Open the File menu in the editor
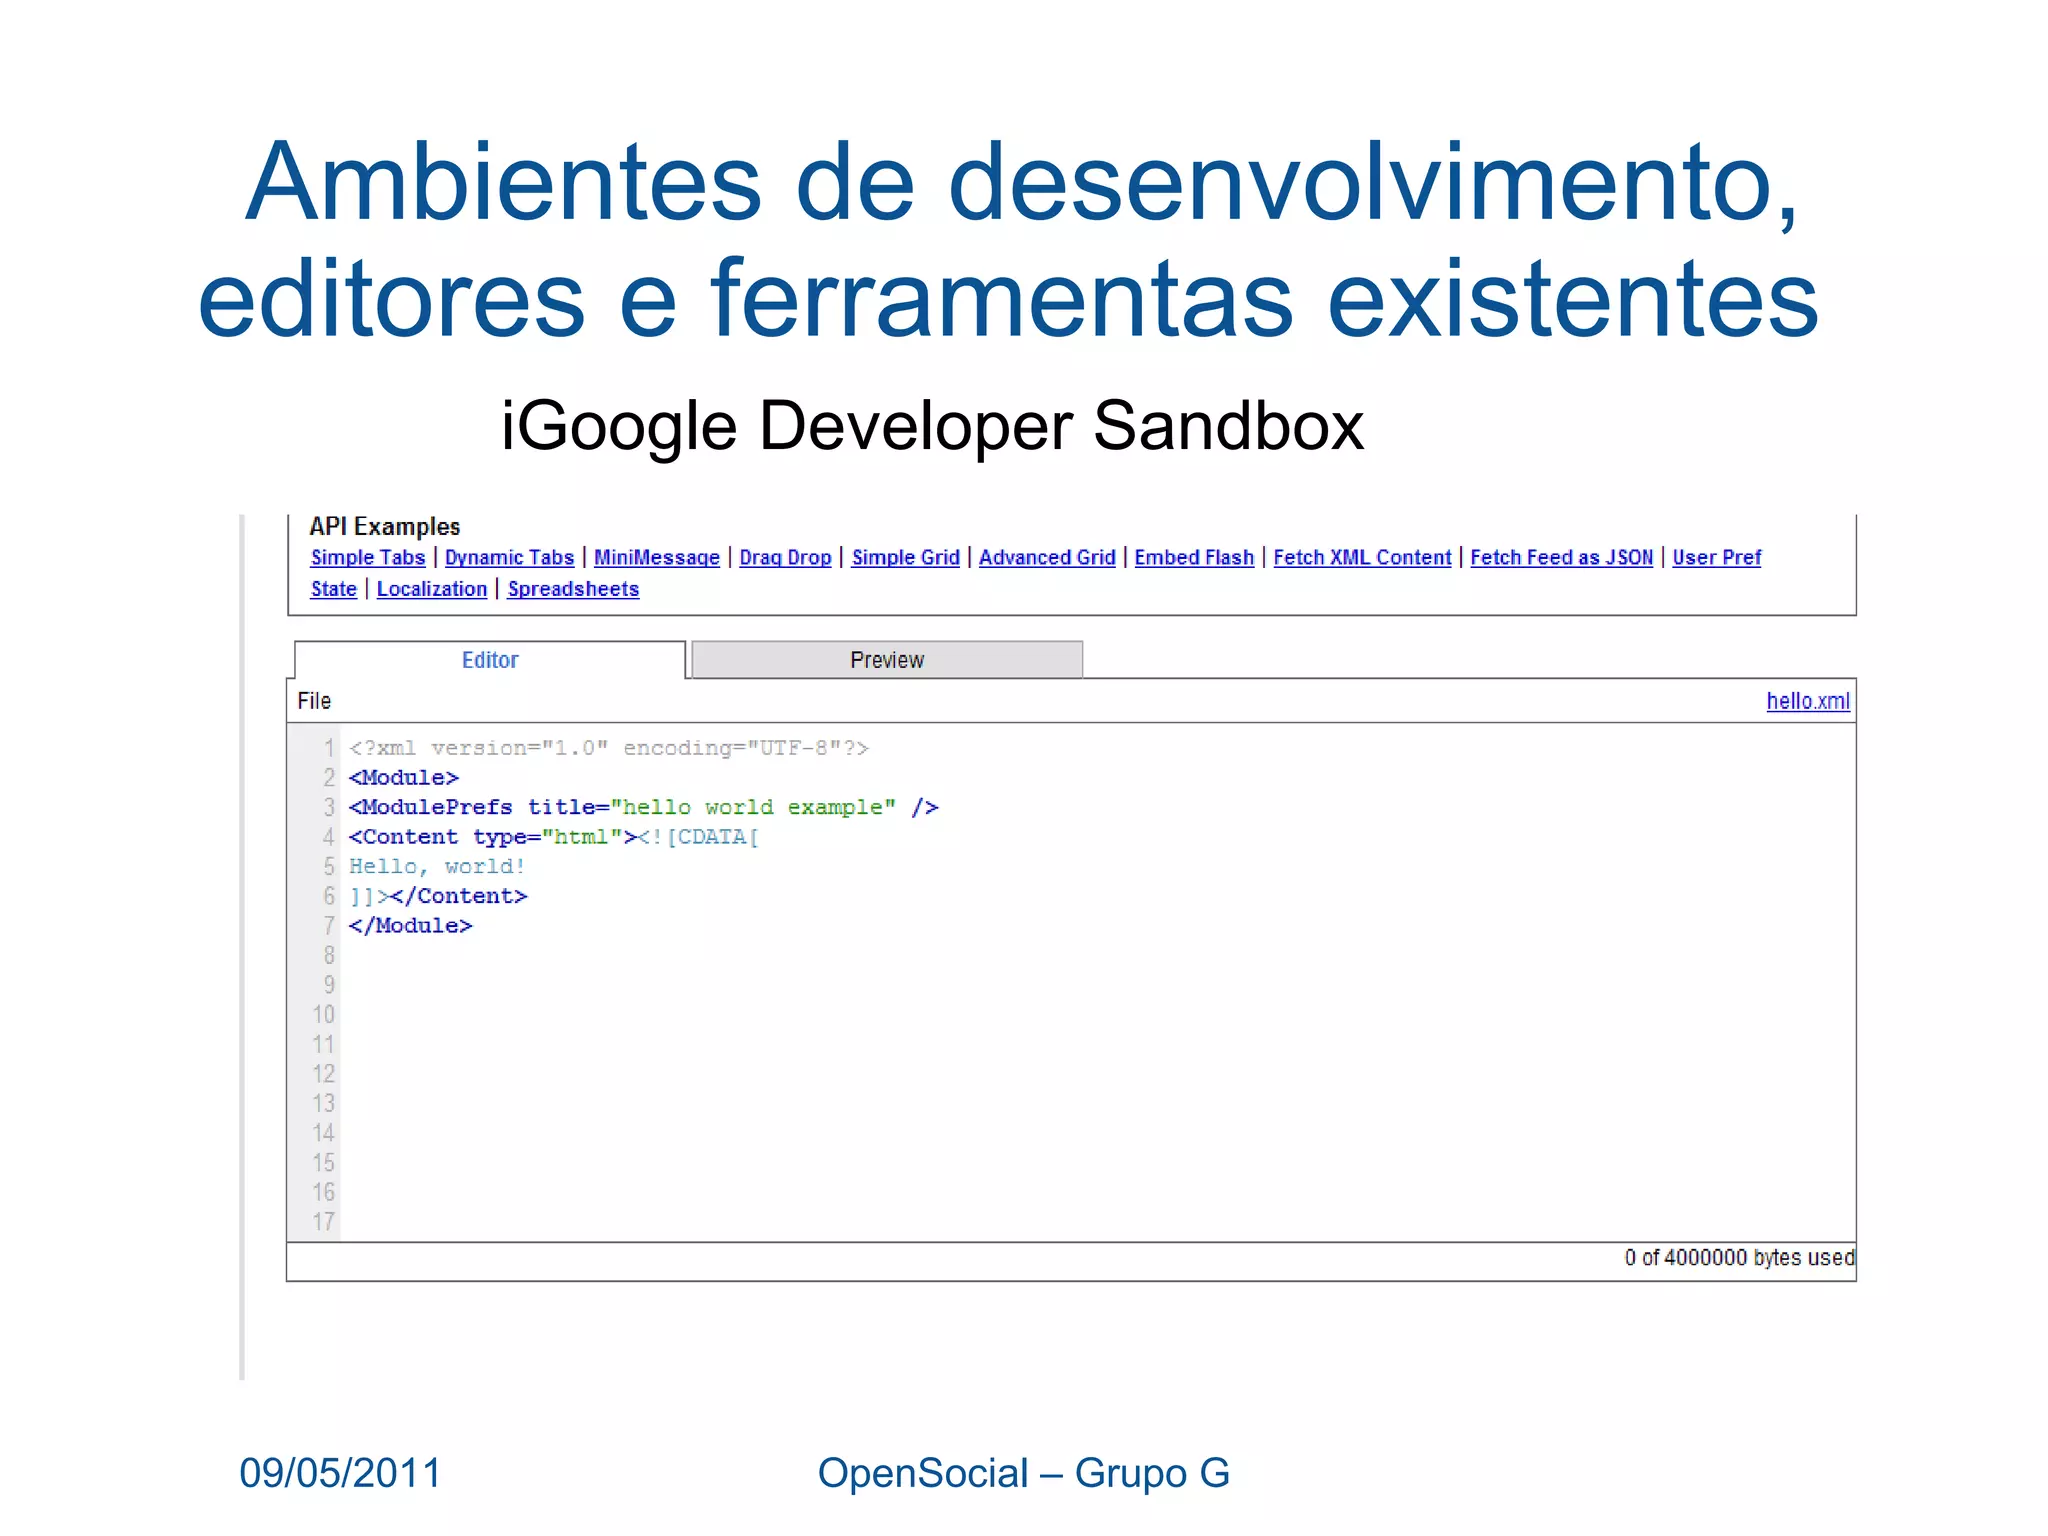 click(314, 701)
